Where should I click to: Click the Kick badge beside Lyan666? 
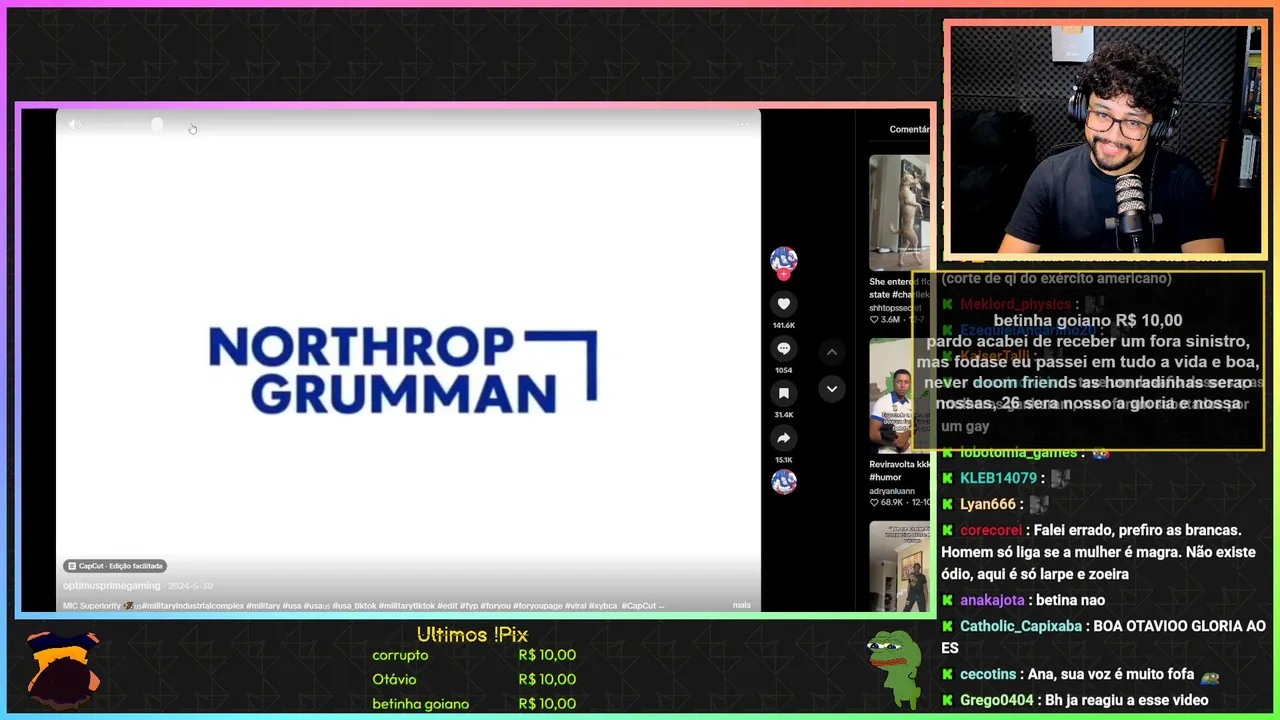coord(948,505)
